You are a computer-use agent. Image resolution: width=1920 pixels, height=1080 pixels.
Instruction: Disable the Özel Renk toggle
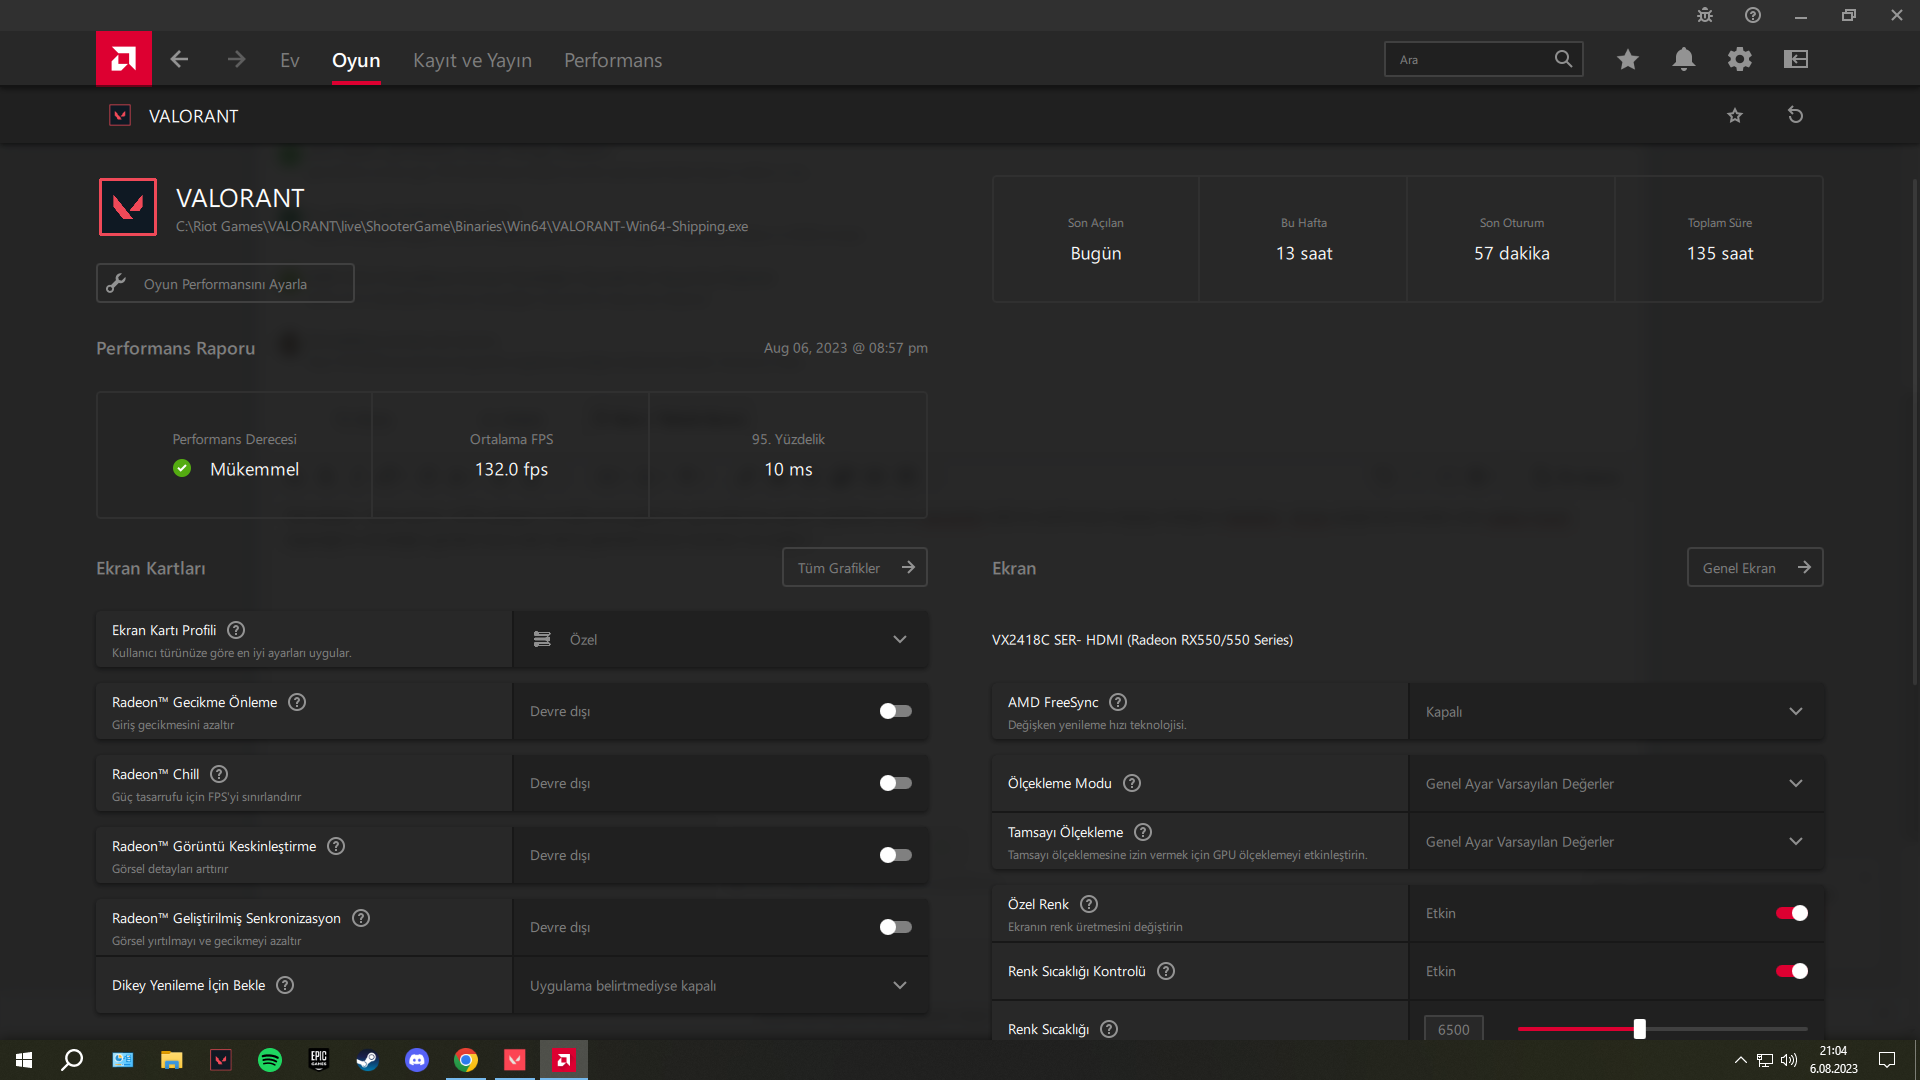[1791, 913]
